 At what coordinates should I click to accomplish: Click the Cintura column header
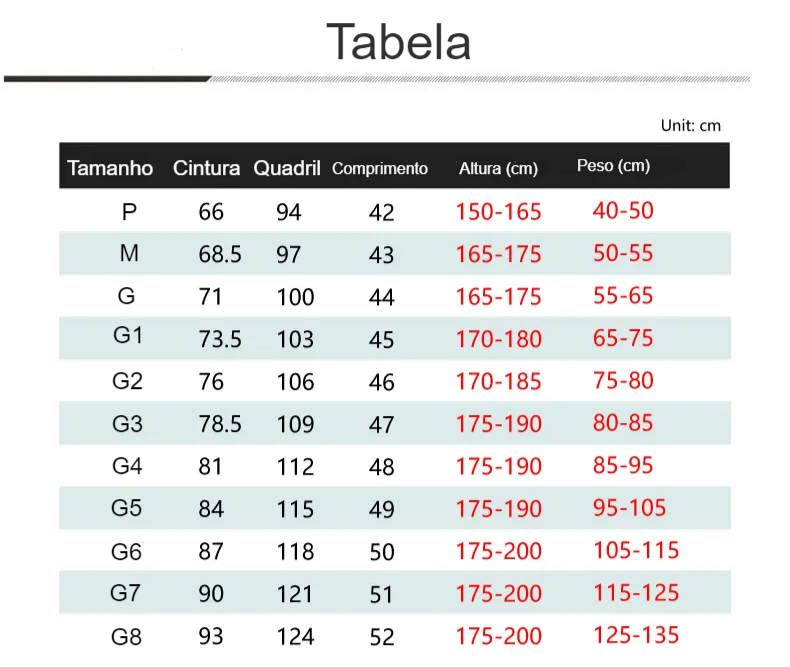coord(207,168)
